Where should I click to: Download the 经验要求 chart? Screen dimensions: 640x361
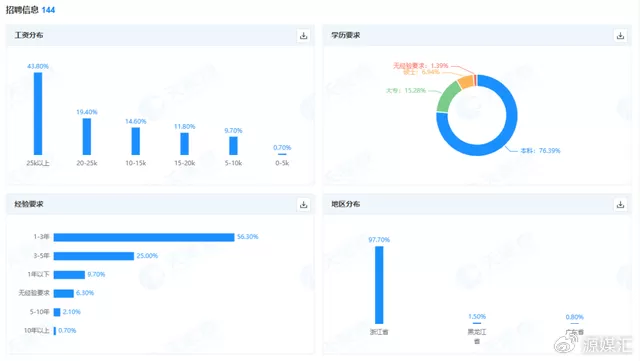pos(303,205)
